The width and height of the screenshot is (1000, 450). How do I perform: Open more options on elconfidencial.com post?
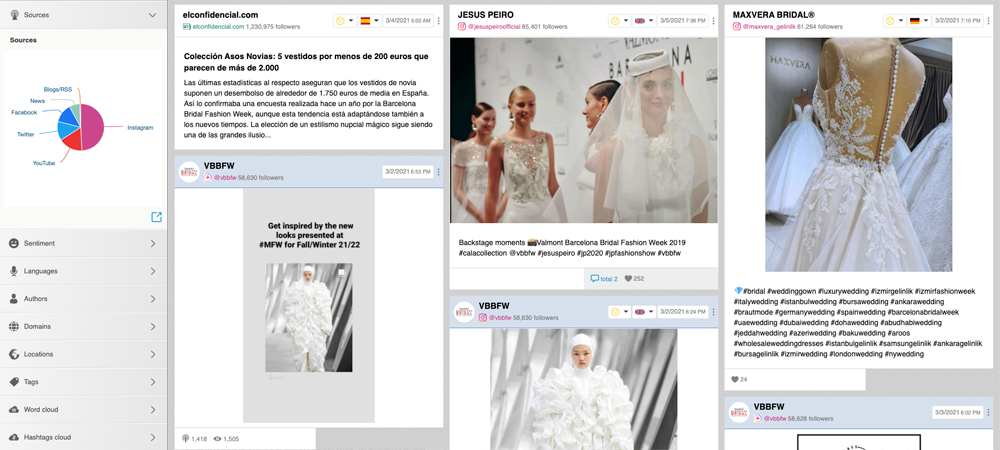pos(438,20)
